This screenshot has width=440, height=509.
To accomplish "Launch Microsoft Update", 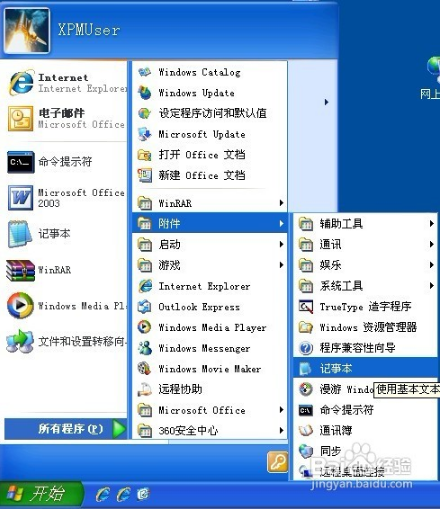I will (x=209, y=134).
